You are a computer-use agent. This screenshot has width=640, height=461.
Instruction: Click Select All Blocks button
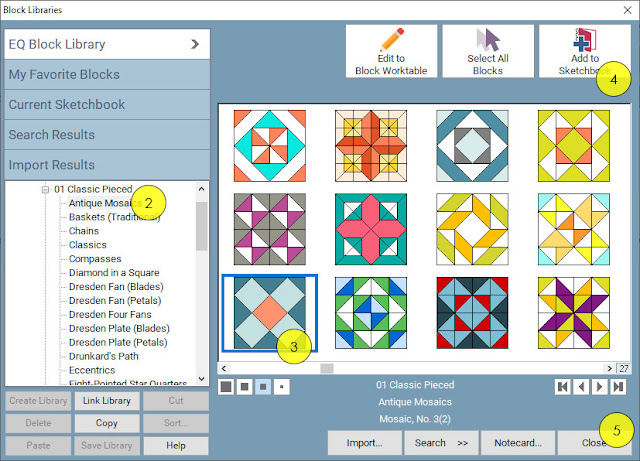488,51
